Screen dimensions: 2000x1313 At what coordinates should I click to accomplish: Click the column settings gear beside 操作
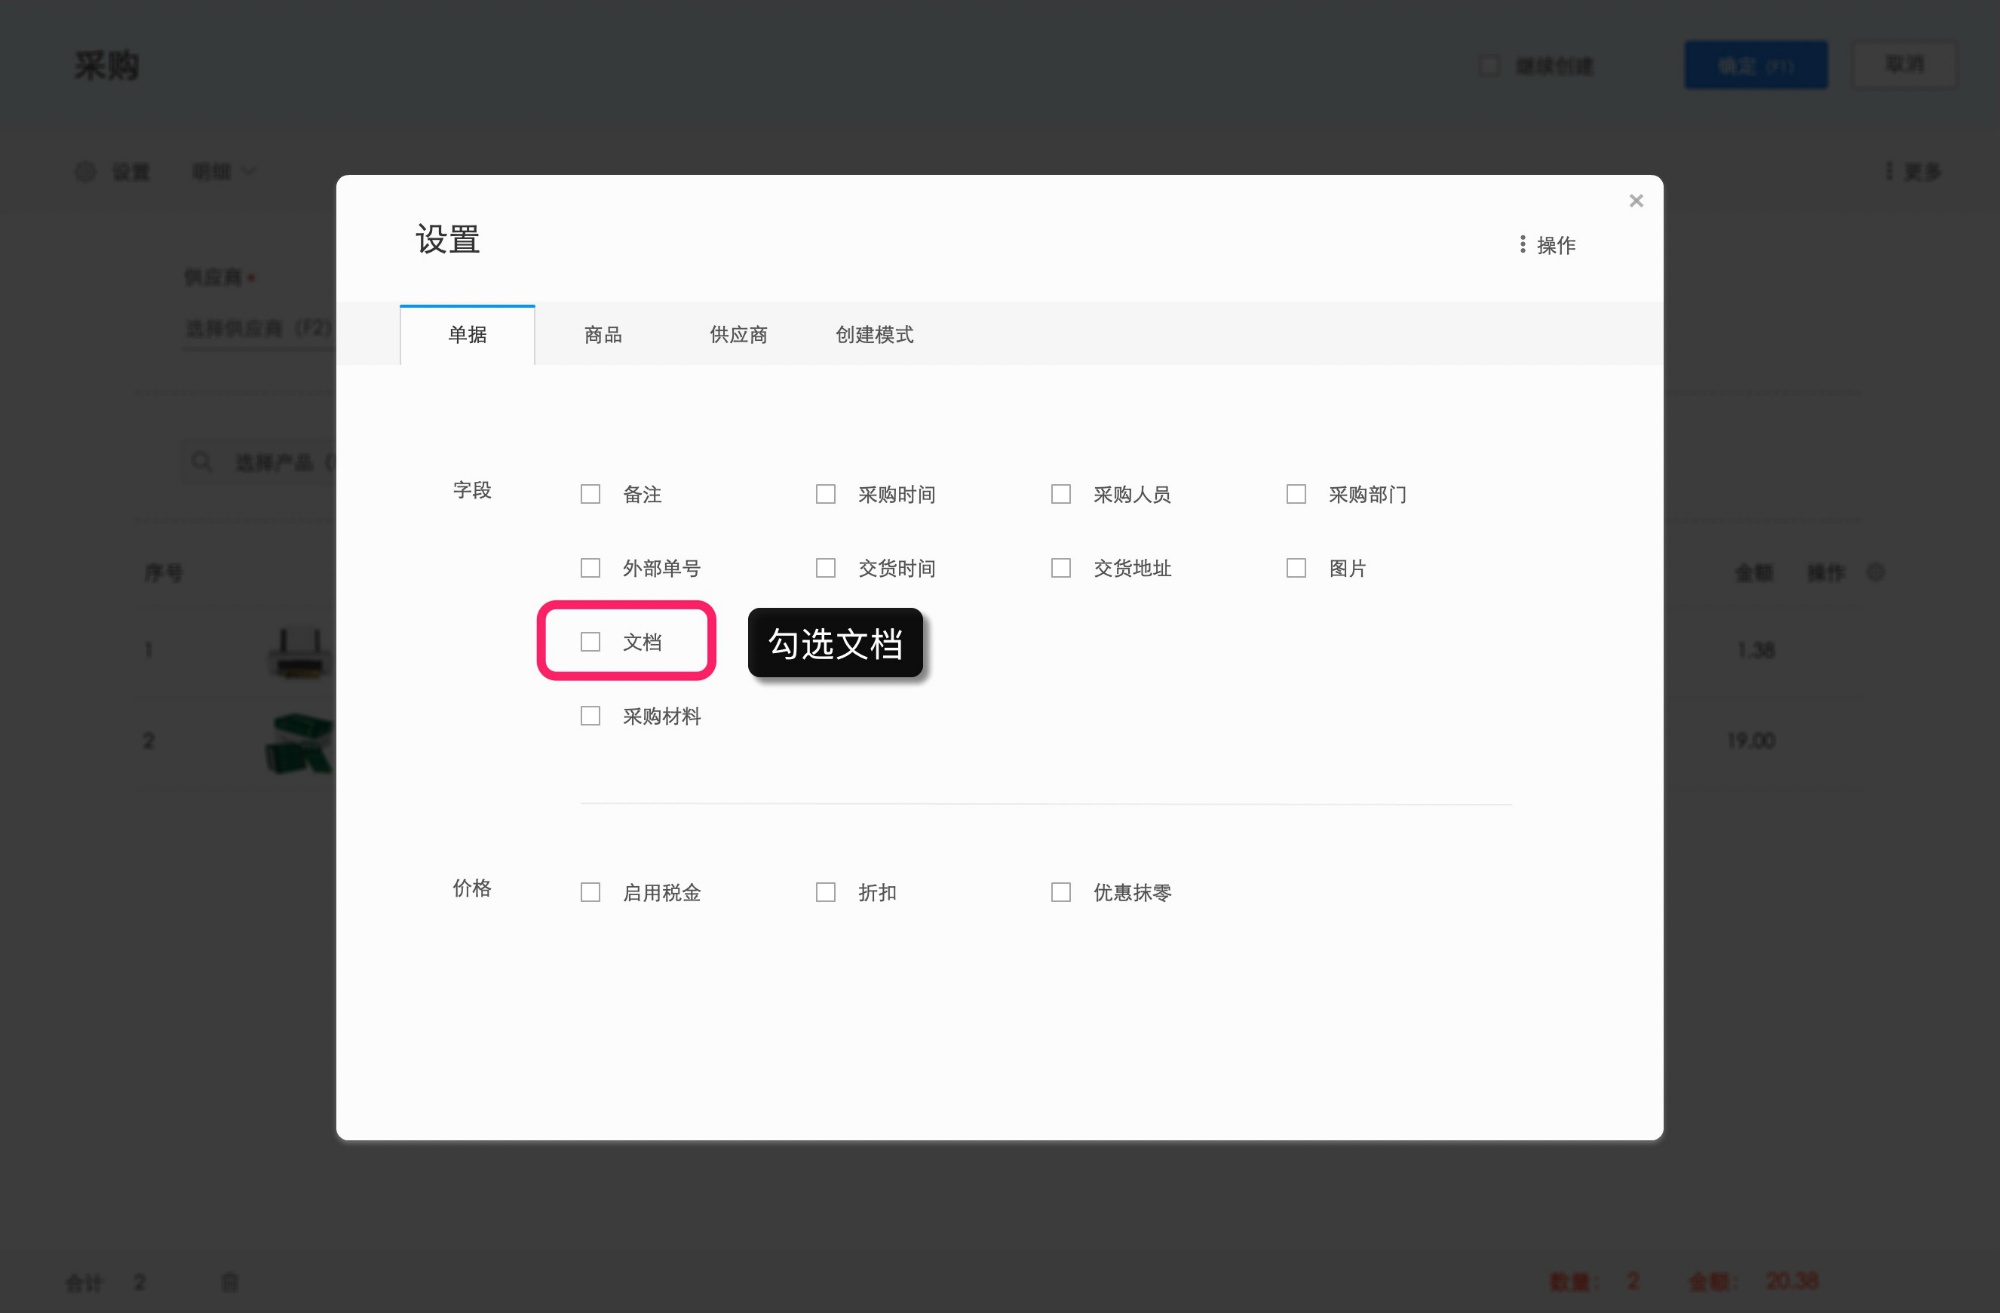(1876, 572)
